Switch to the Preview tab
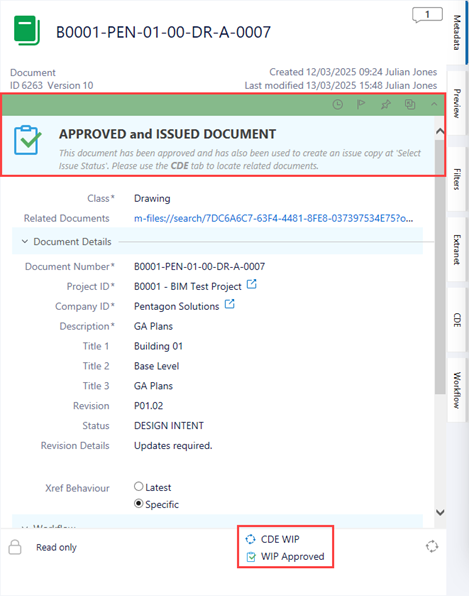This screenshot has width=469, height=596. [x=457, y=103]
